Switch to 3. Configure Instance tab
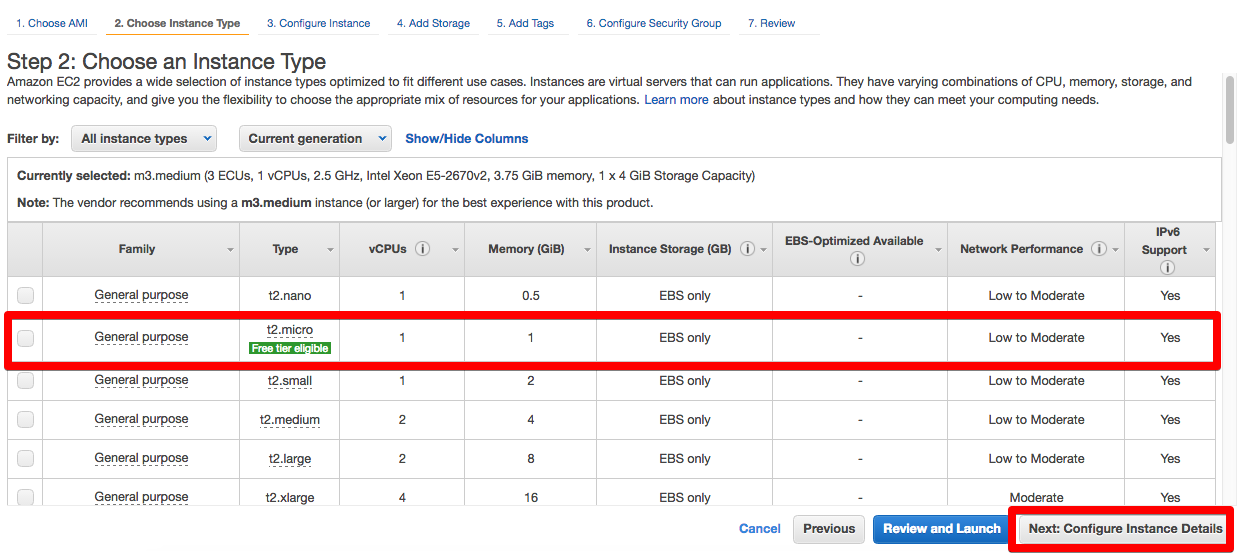The height and width of the screenshot is (555, 1238). (318, 23)
